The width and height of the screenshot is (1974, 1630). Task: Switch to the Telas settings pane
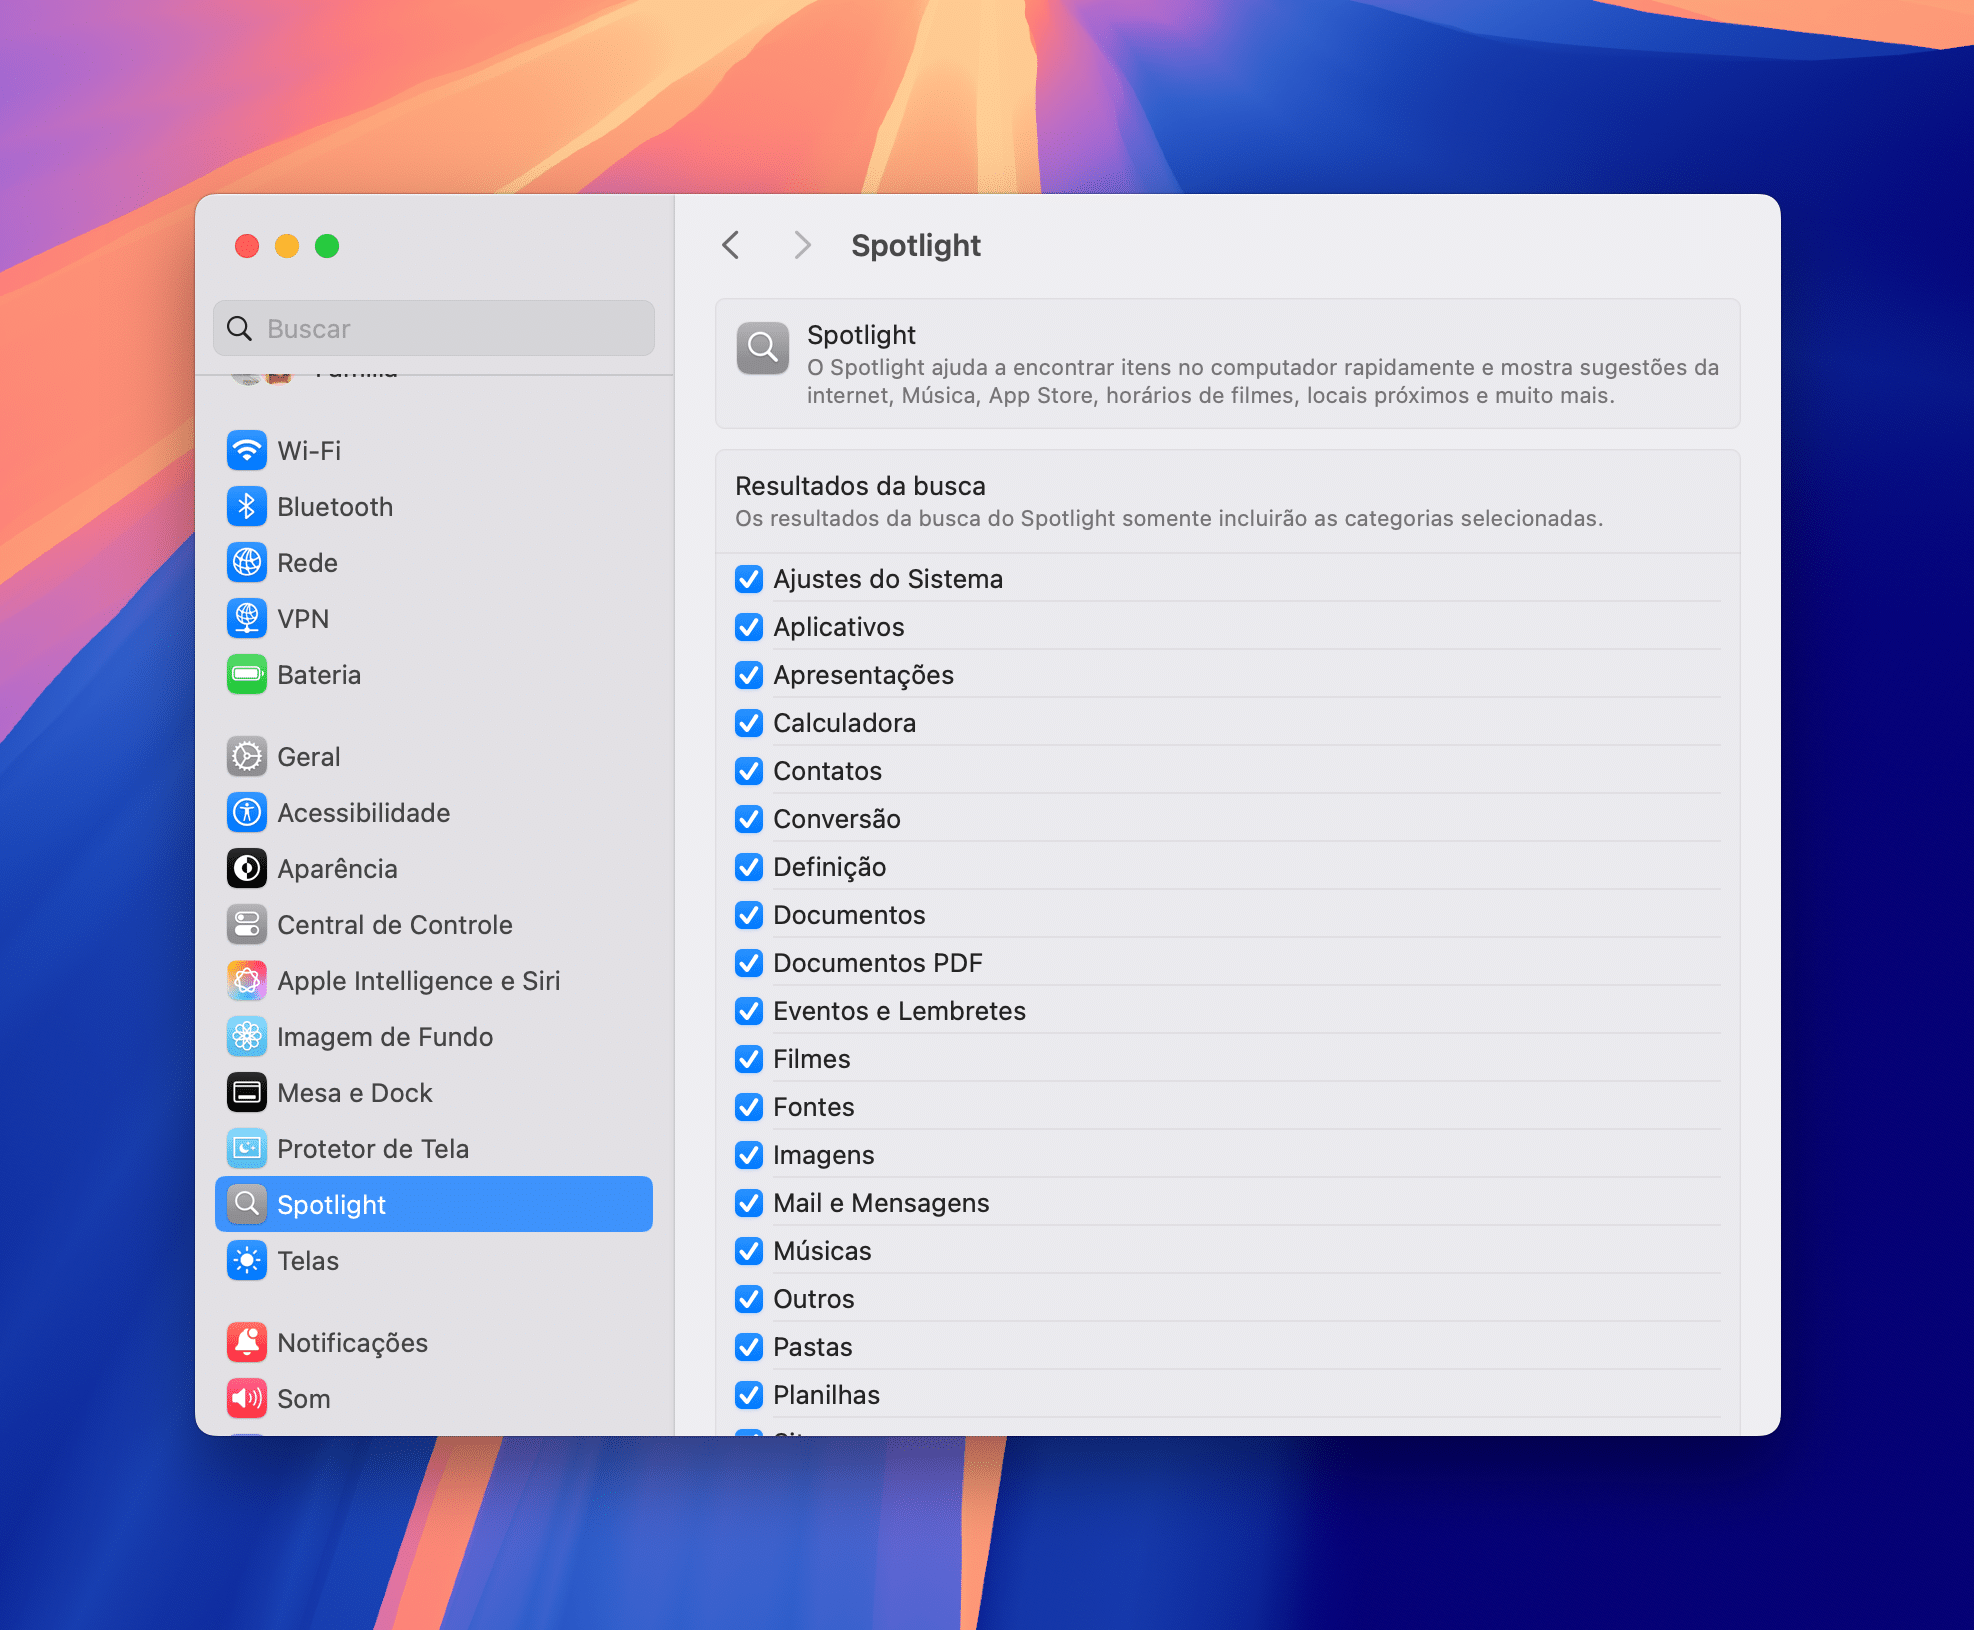[434, 1261]
